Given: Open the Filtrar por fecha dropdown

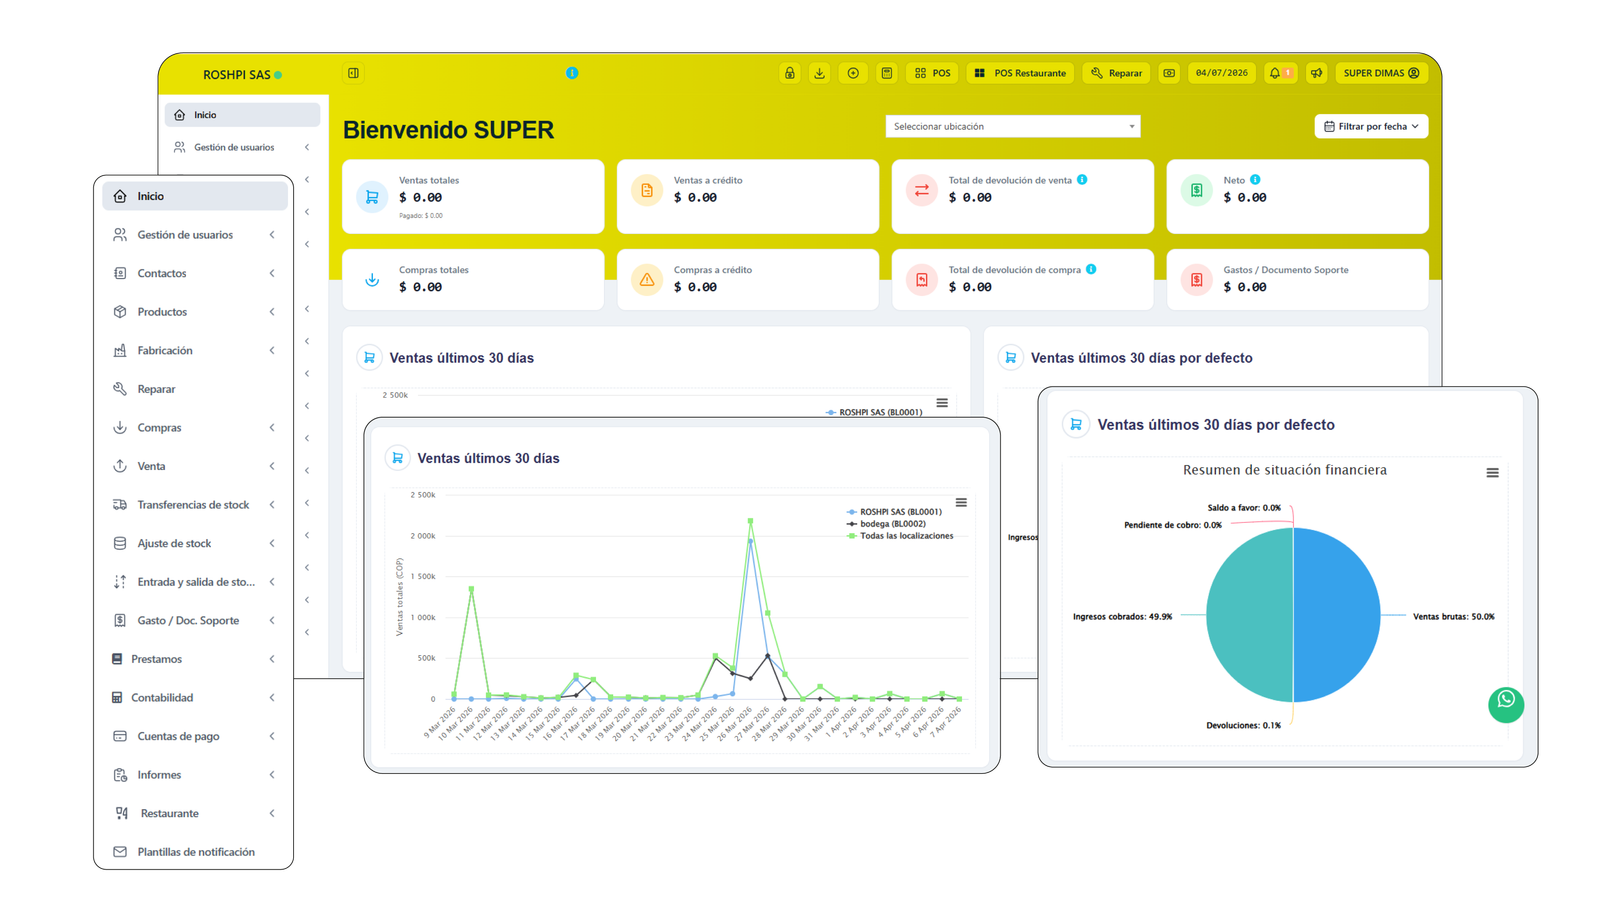Looking at the screenshot, I should tap(1371, 126).
